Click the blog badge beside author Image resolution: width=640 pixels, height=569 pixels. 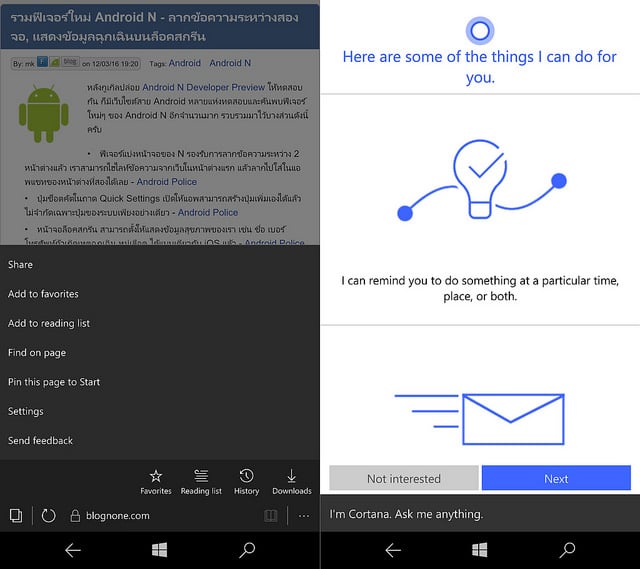pyautogui.click(x=70, y=62)
